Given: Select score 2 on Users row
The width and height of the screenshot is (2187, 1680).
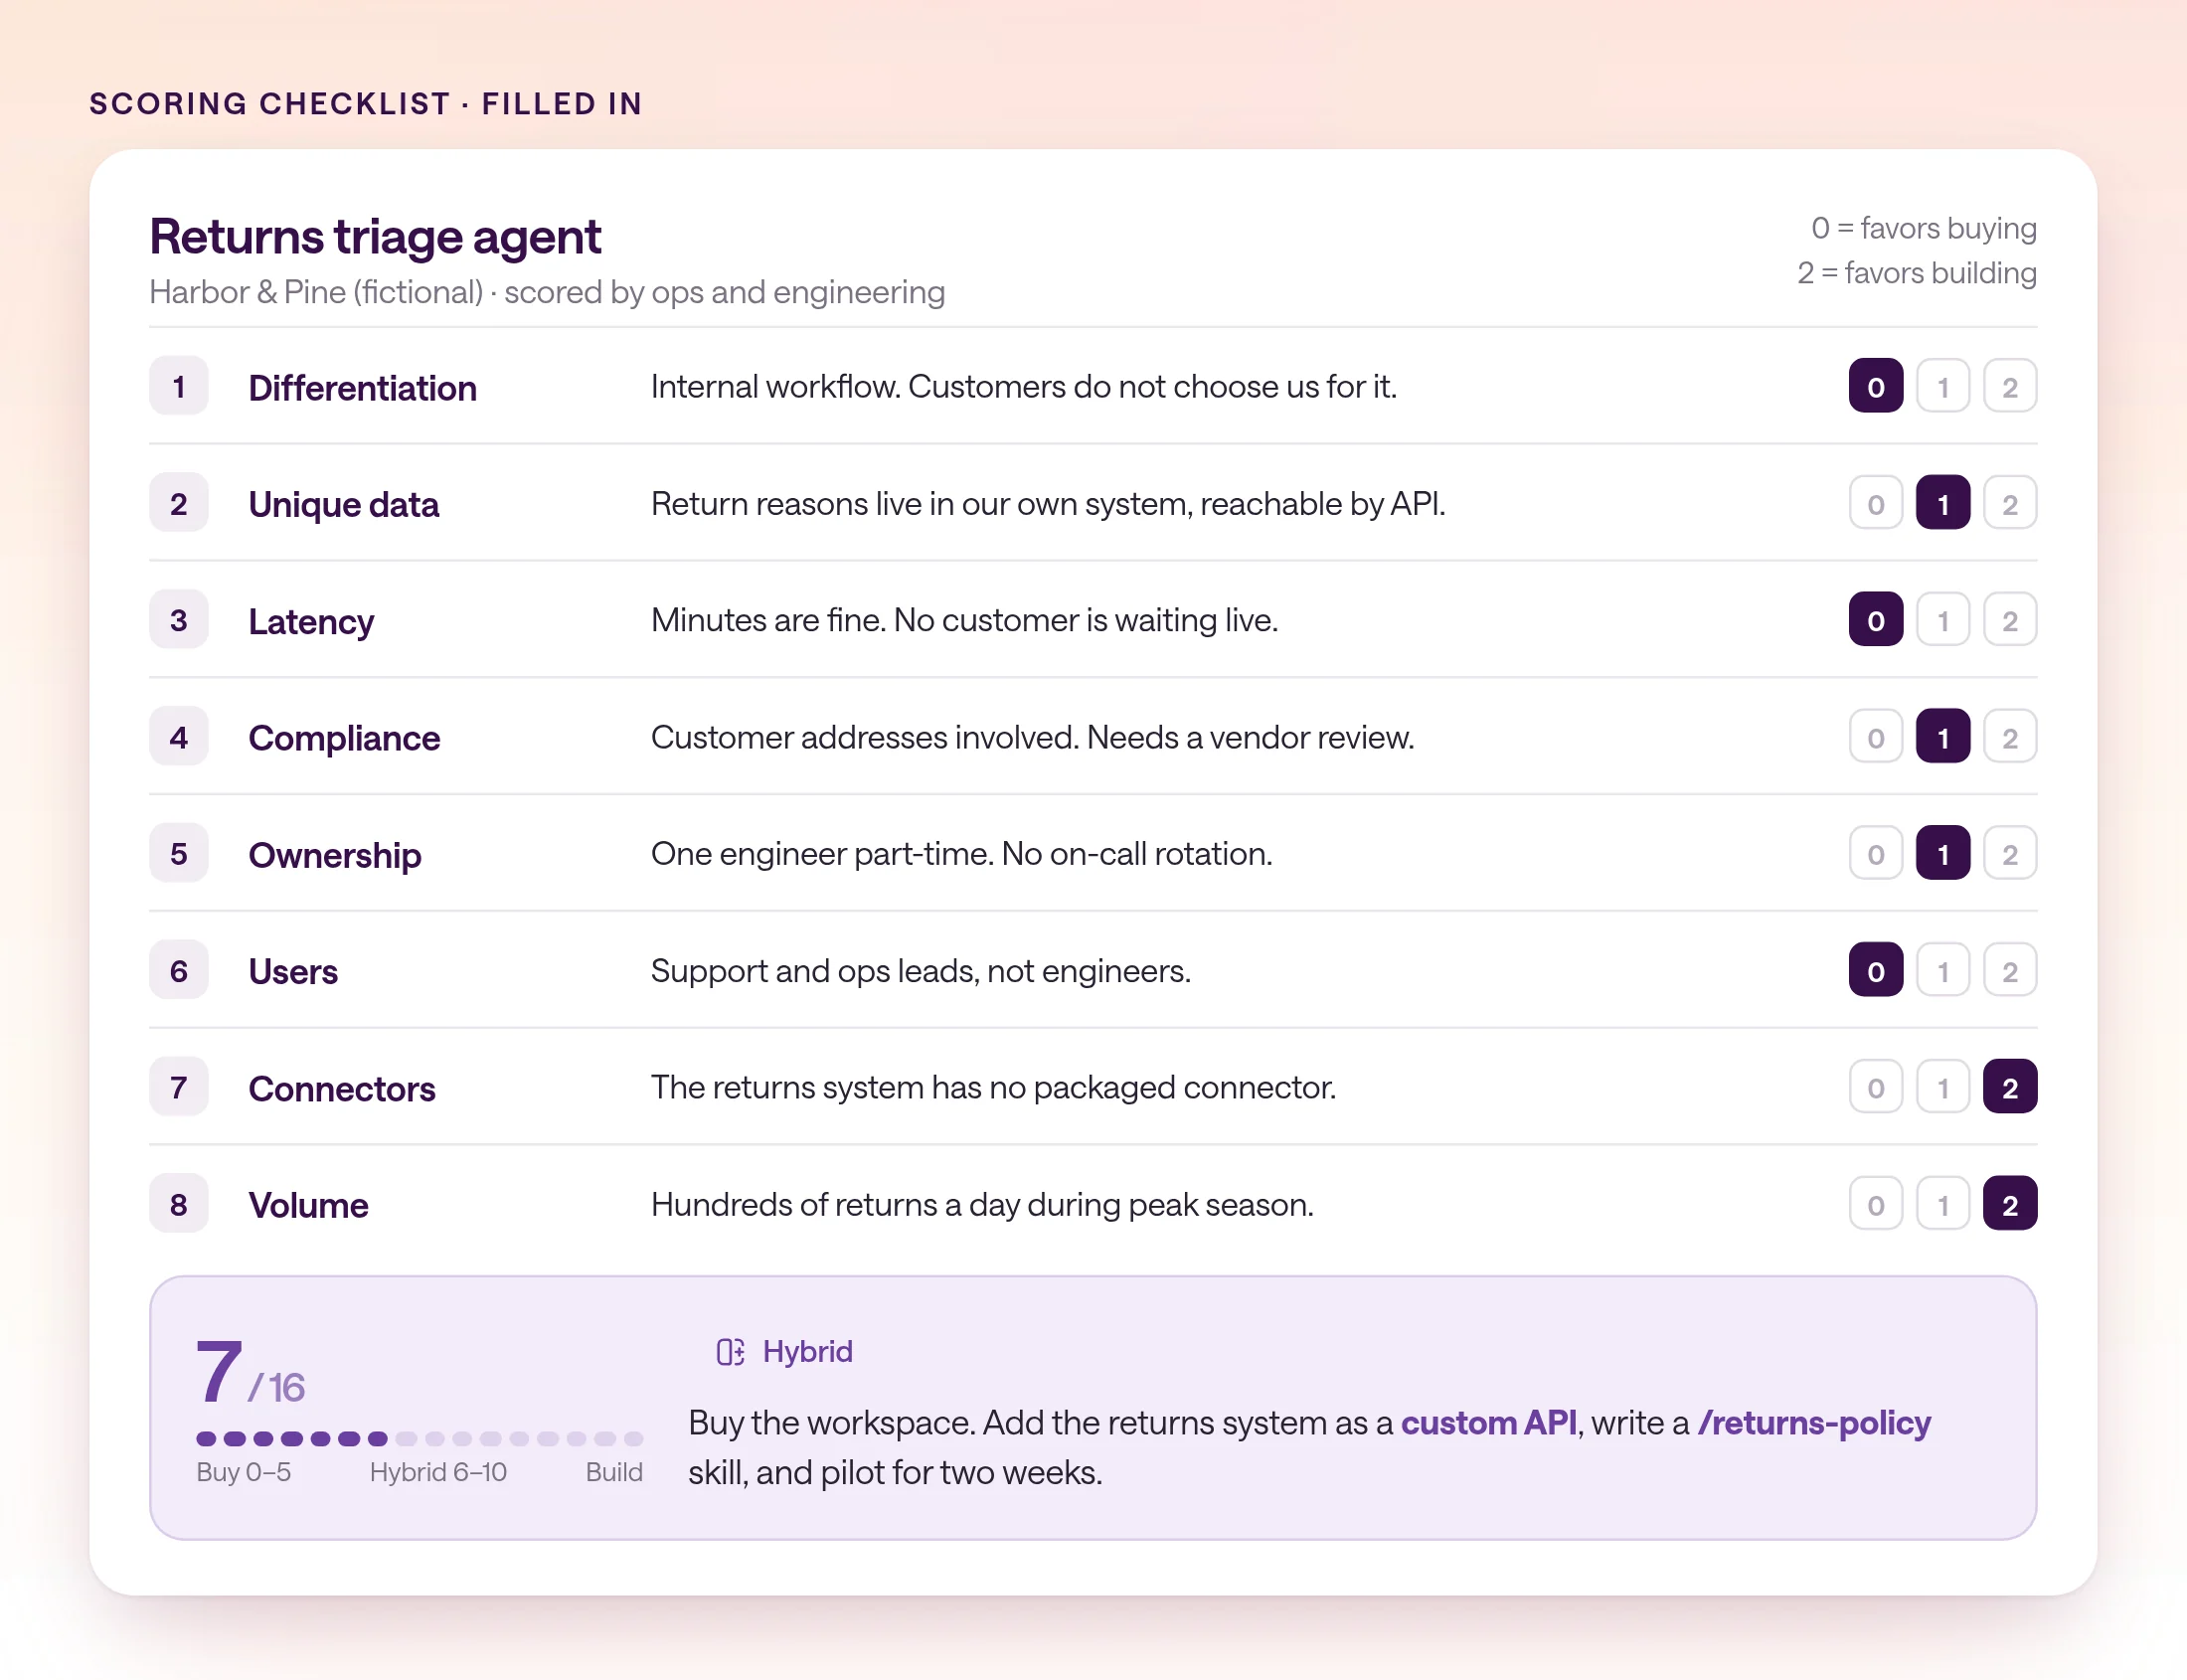Looking at the screenshot, I should pyautogui.click(x=2009, y=970).
